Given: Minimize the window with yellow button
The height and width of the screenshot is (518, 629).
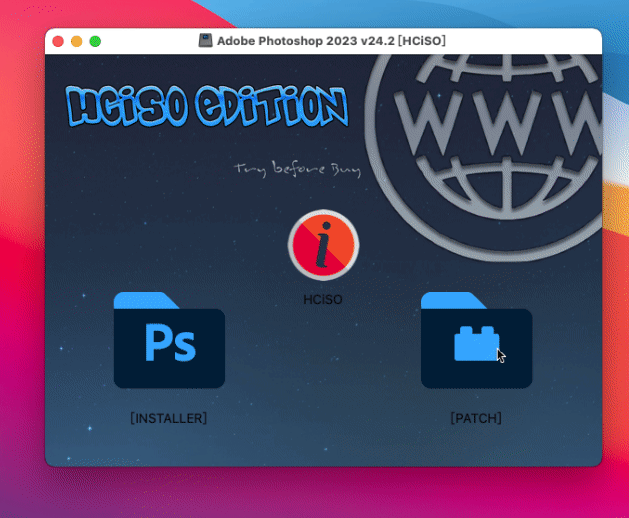Looking at the screenshot, I should tap(77, 41).
